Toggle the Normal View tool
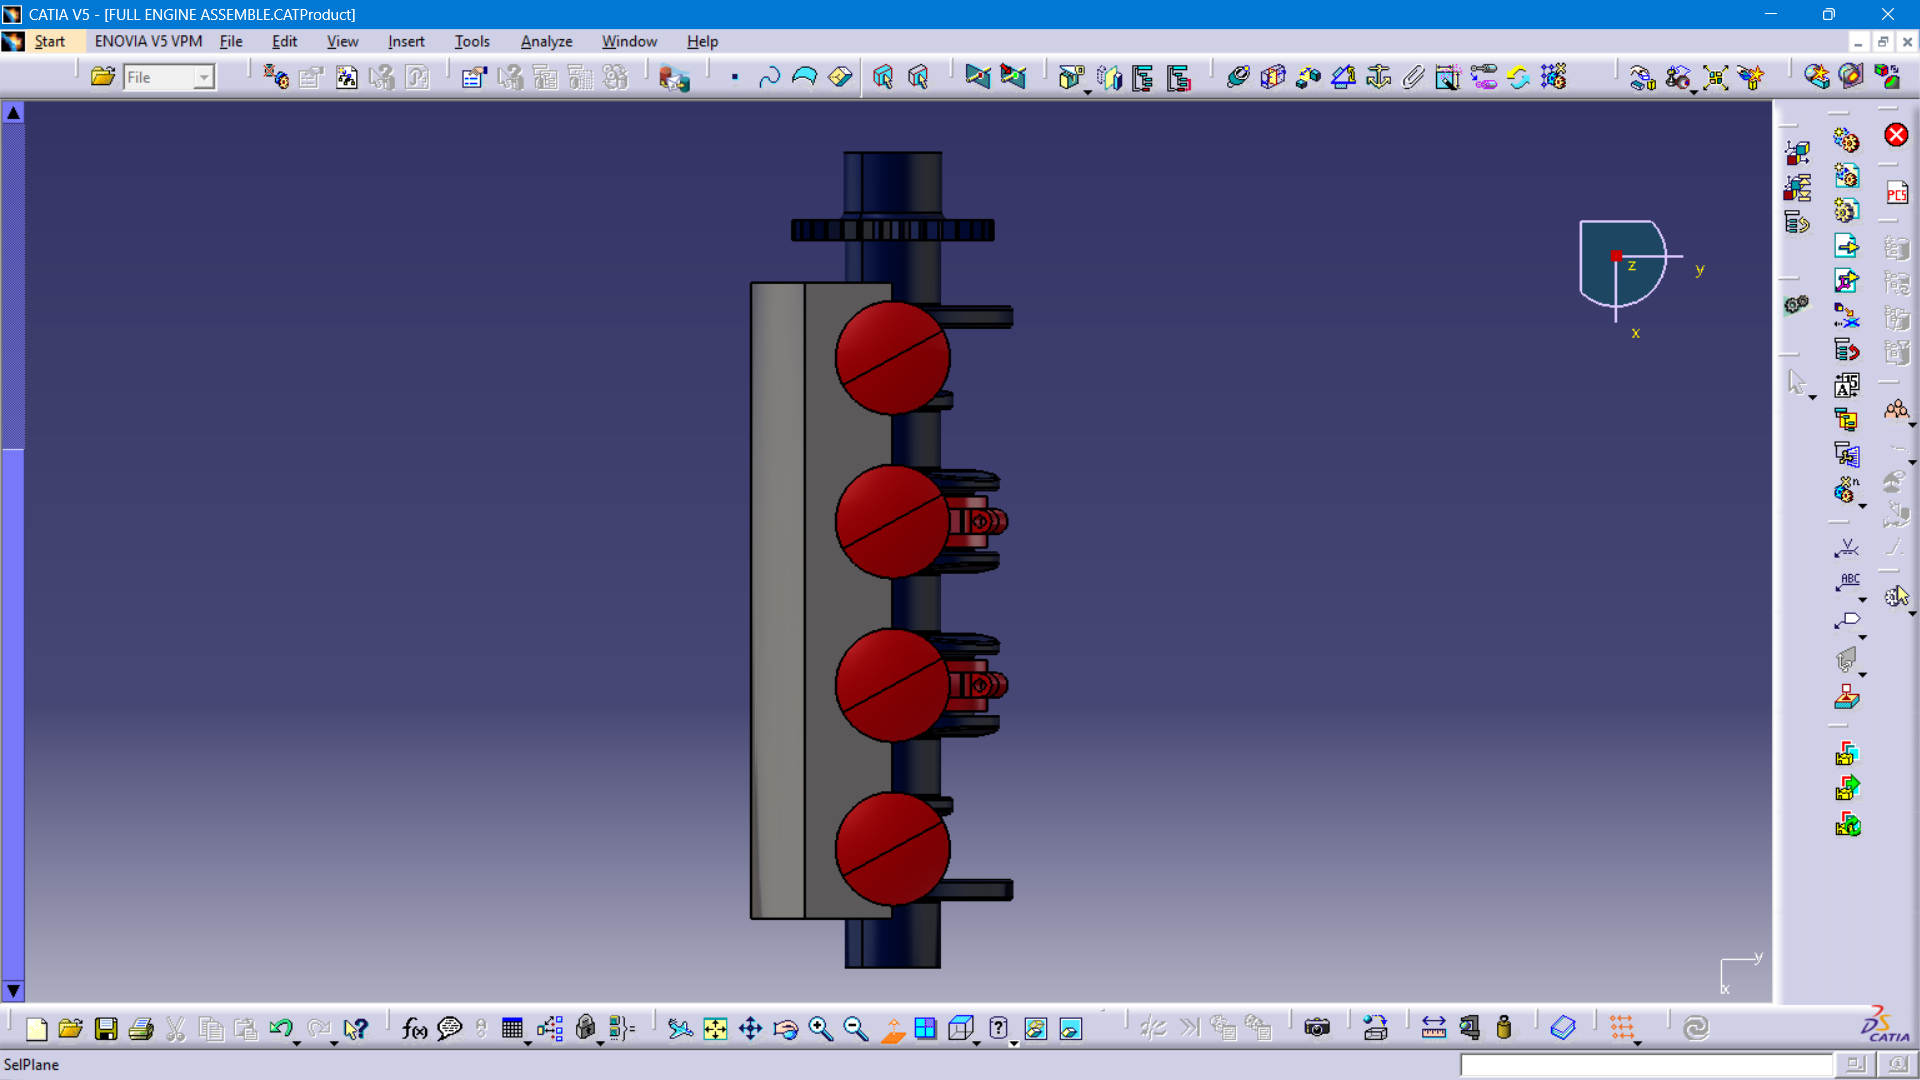The width and height of the screenshot is (1920, 1080). [891, 1028]
